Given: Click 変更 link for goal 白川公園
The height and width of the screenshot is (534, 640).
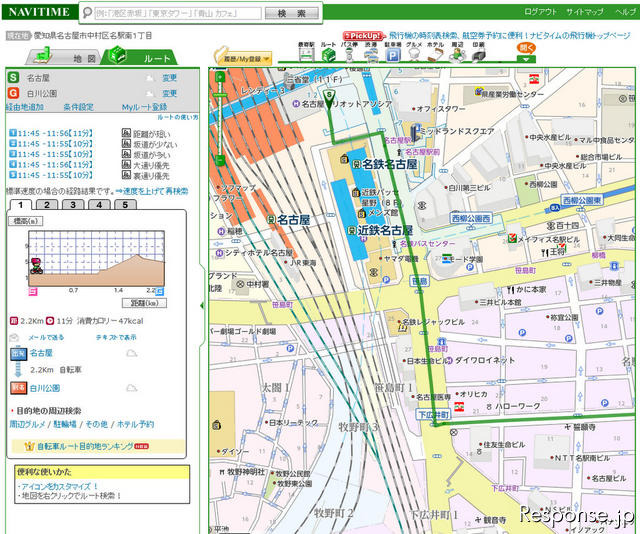Looking at the screenshot, I should [x=170, y=93].
